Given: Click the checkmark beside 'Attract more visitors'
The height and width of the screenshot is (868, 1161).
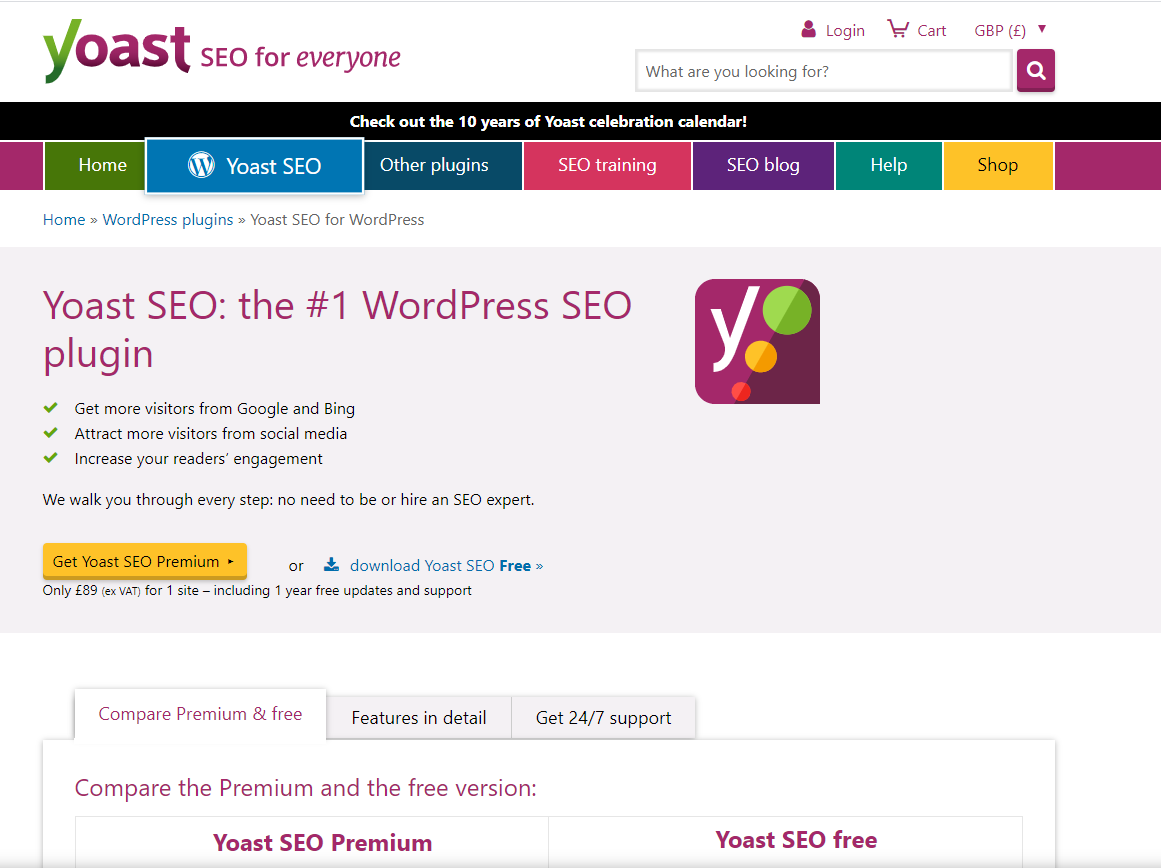Looking at the screenshot, I should tap(50, 433).
